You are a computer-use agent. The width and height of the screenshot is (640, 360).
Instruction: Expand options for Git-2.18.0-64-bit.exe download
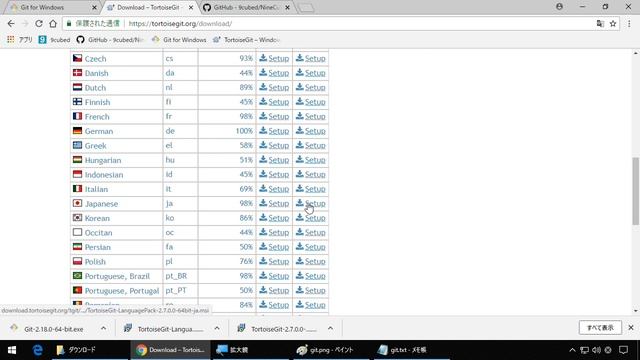[103, 328]
